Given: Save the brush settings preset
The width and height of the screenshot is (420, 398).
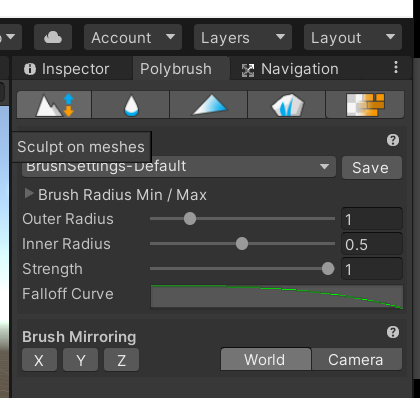Looking at the screenshot, I should click(x=372, y=167).
